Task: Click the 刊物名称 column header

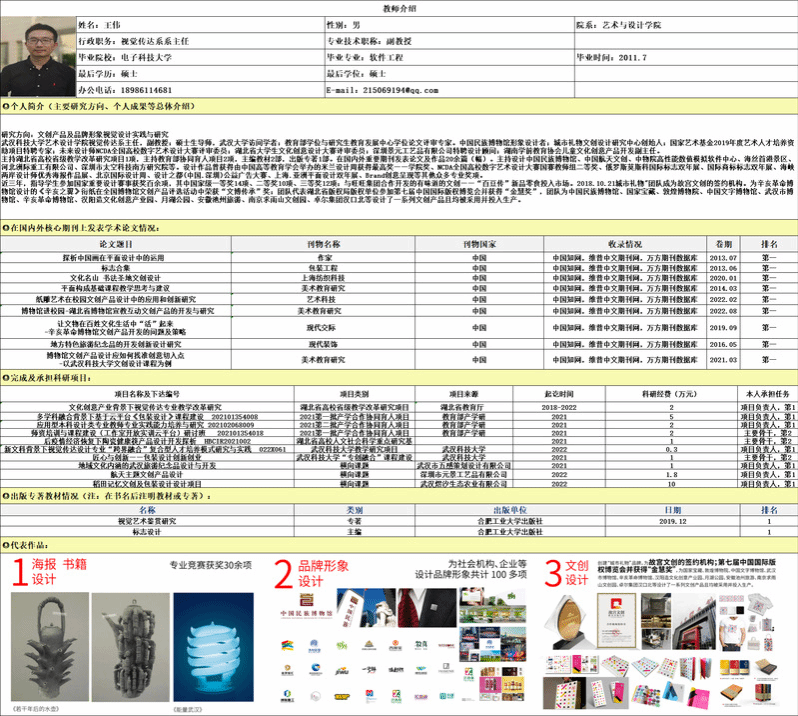Action: (323, 243)
